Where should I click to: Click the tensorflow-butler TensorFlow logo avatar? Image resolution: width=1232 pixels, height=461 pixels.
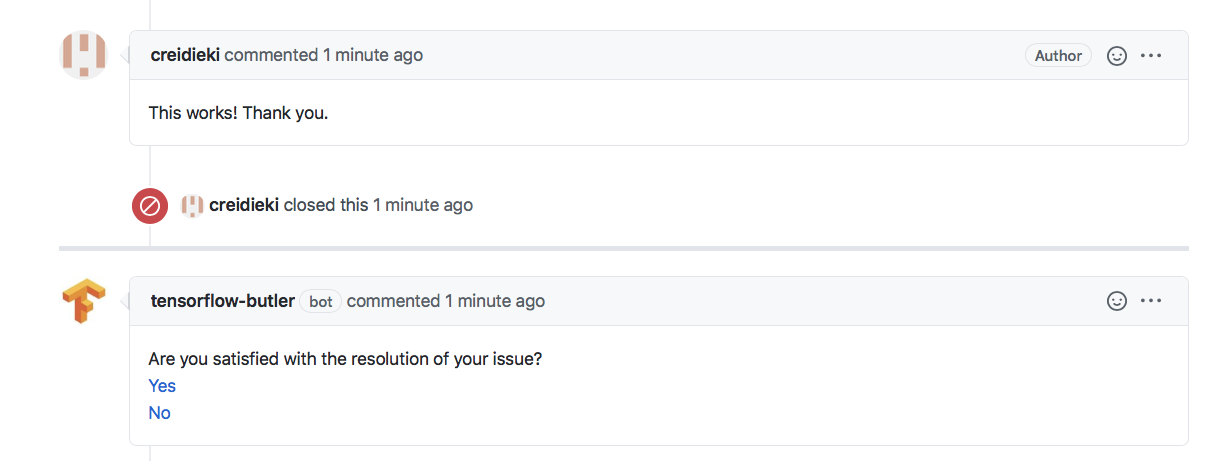pyautogui.click(x=83, y=301)
